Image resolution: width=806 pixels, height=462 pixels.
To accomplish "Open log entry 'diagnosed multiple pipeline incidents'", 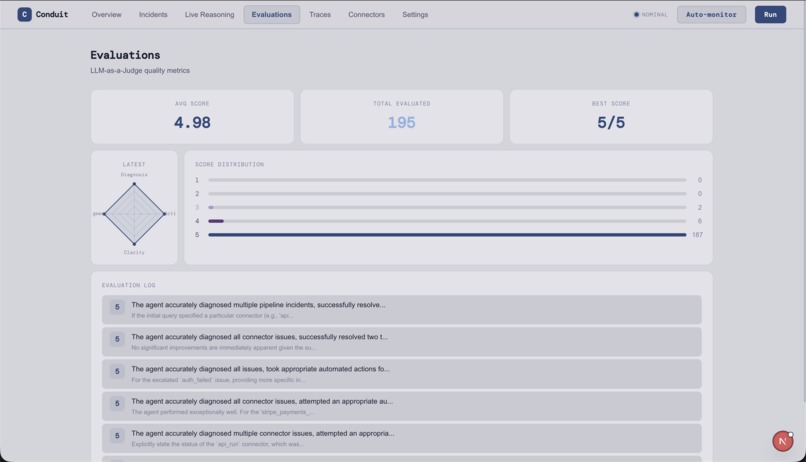I will click(x=401, y=309).
